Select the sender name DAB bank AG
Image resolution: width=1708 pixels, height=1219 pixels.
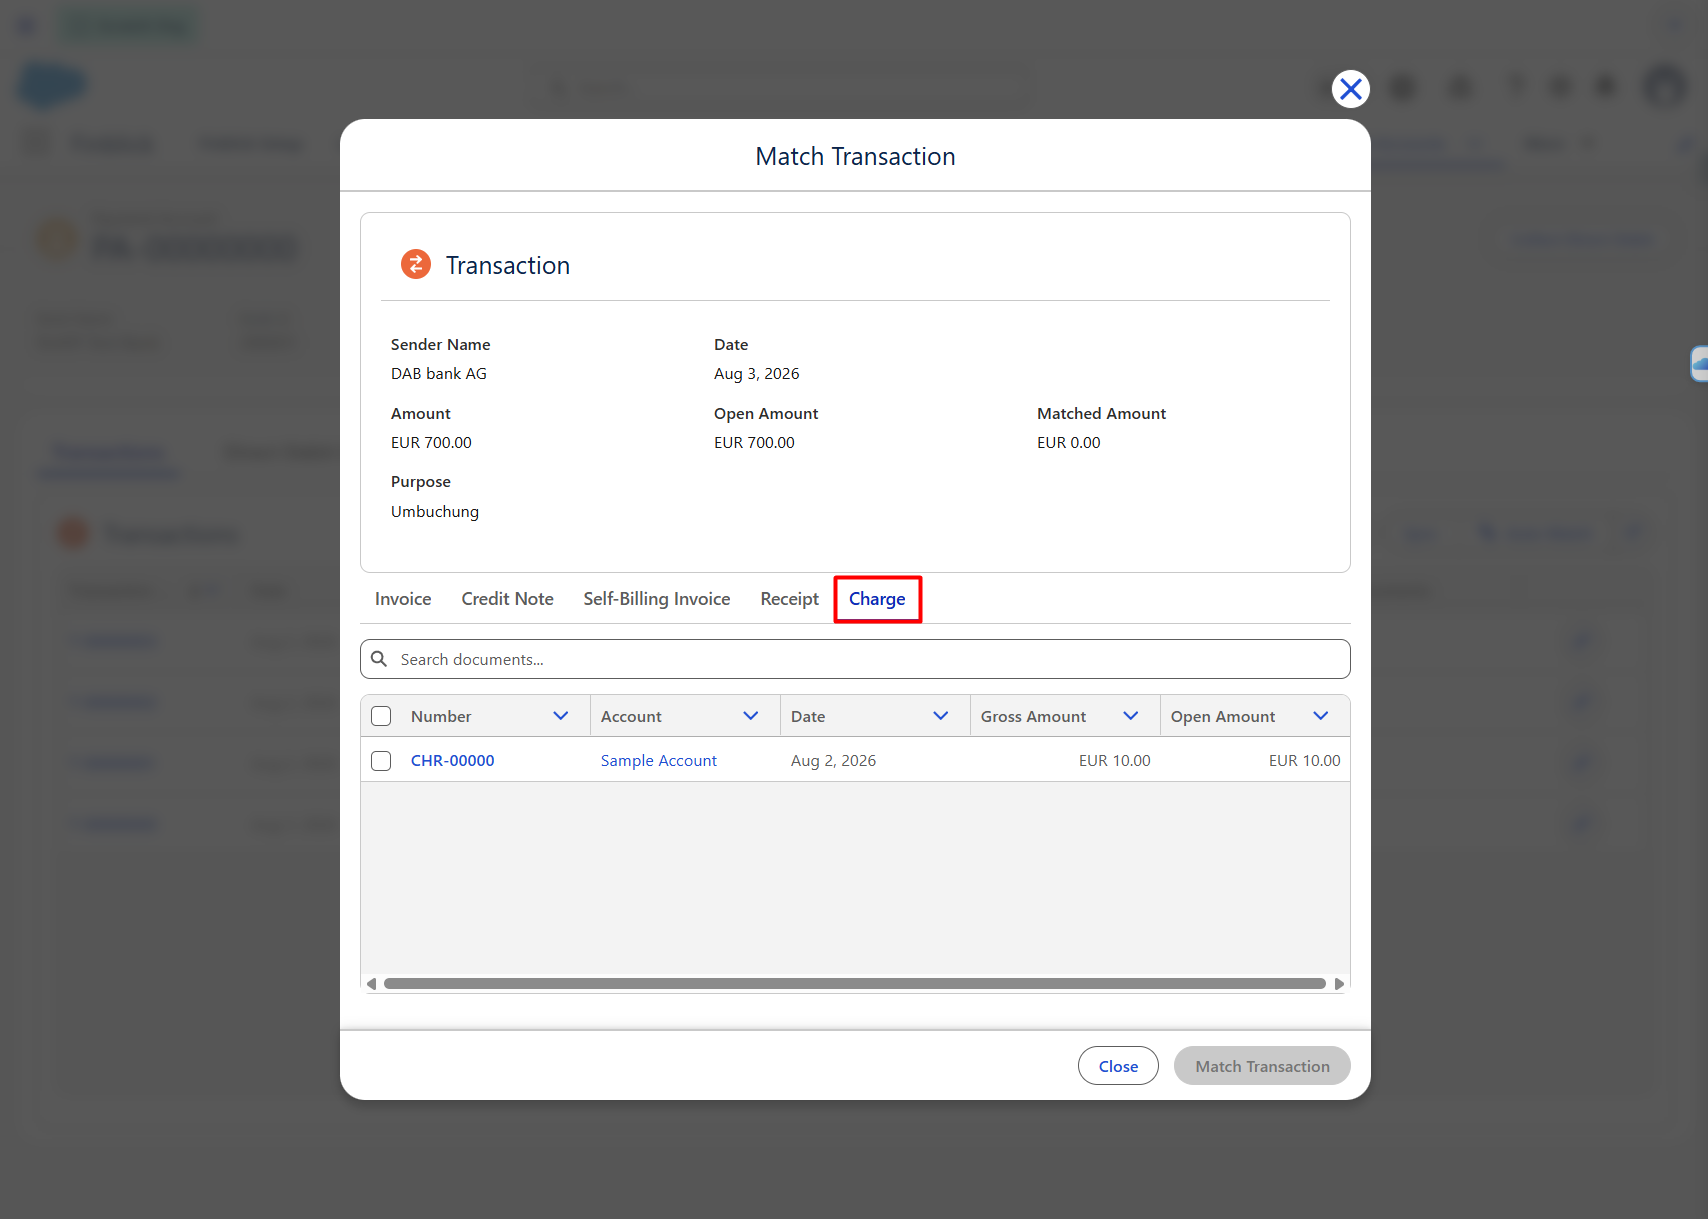[439, 374]
